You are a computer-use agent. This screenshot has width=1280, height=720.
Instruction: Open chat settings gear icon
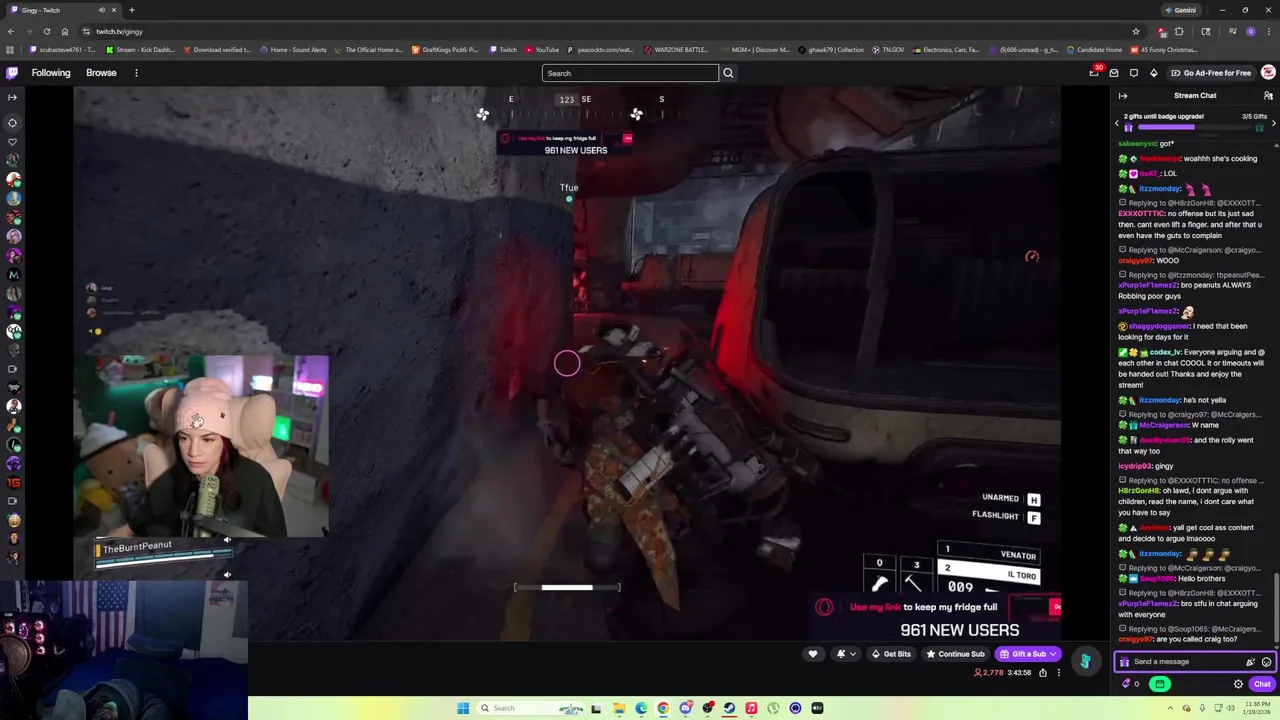tap(1238, 684)
